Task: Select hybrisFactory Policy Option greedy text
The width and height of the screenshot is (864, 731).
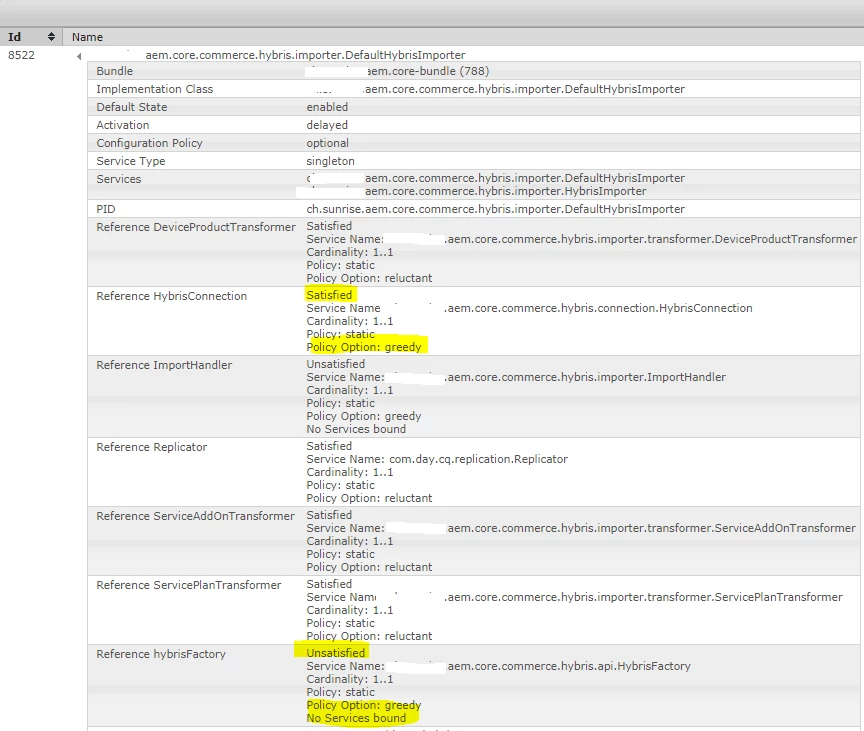Action: tap(364, 705)
